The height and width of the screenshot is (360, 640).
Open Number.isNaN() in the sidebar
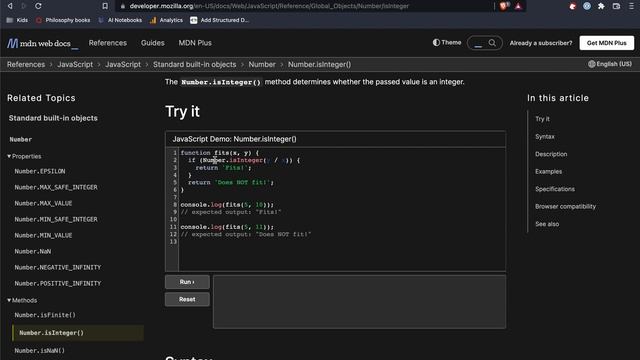[x=40, y=351]
